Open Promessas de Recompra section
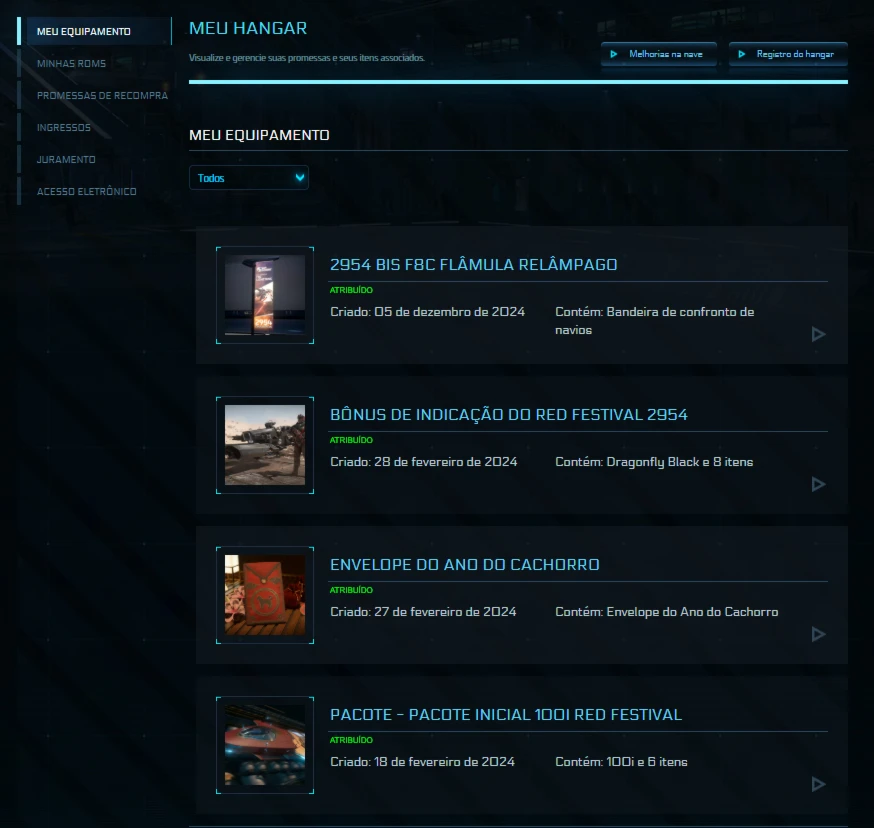 coord(102,95)
